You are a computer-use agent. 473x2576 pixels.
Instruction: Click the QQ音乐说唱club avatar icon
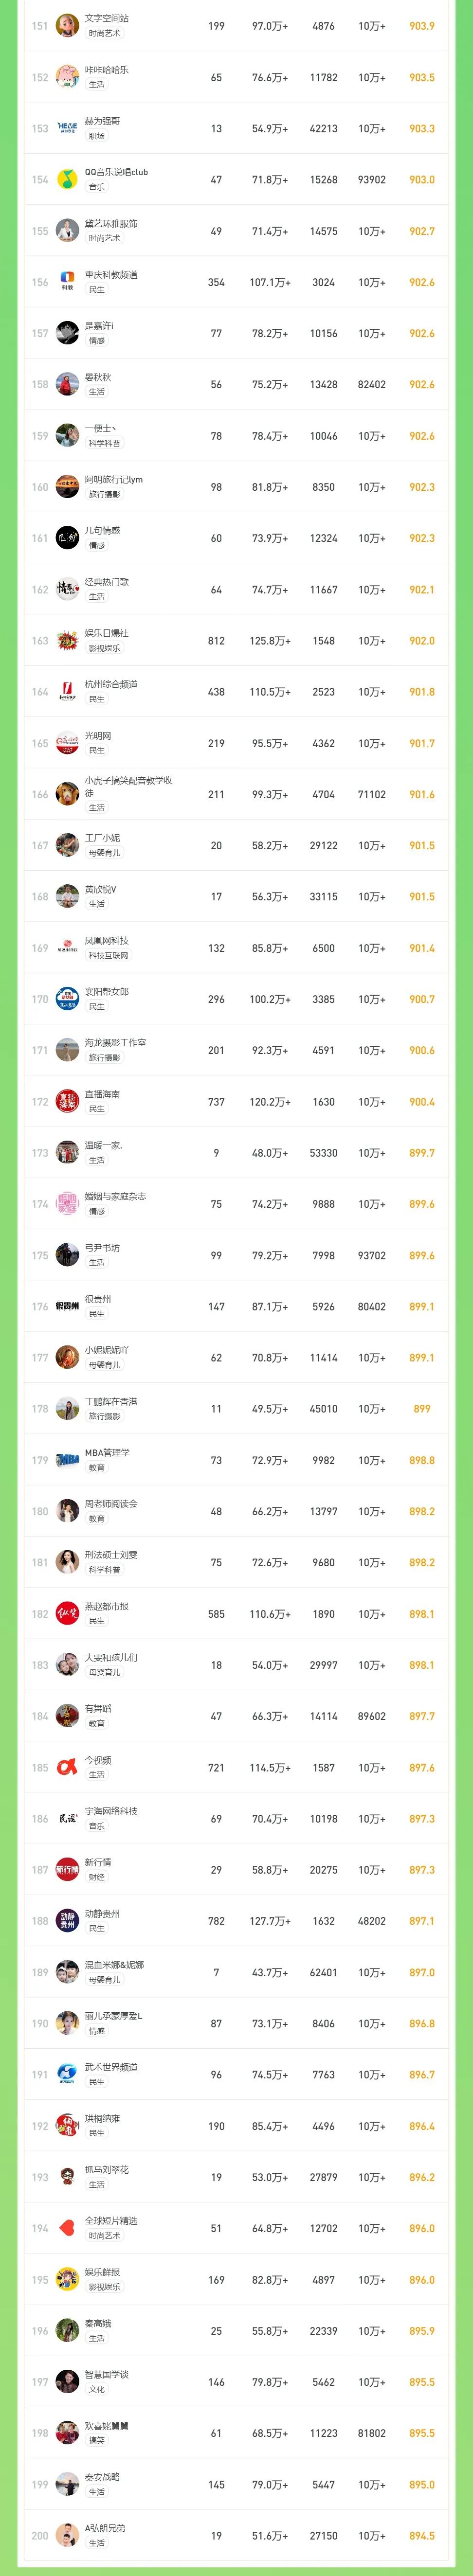(67, 180)
